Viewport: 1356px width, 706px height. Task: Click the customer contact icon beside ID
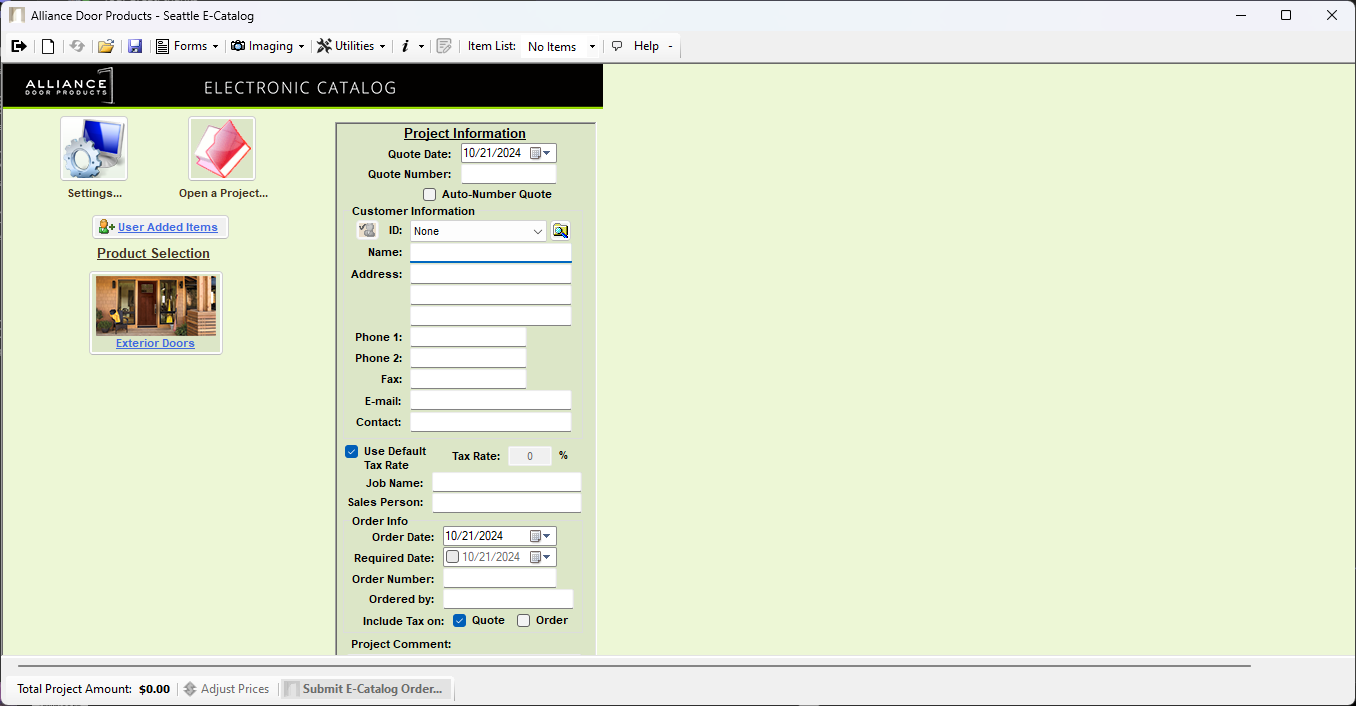(366, 231)
